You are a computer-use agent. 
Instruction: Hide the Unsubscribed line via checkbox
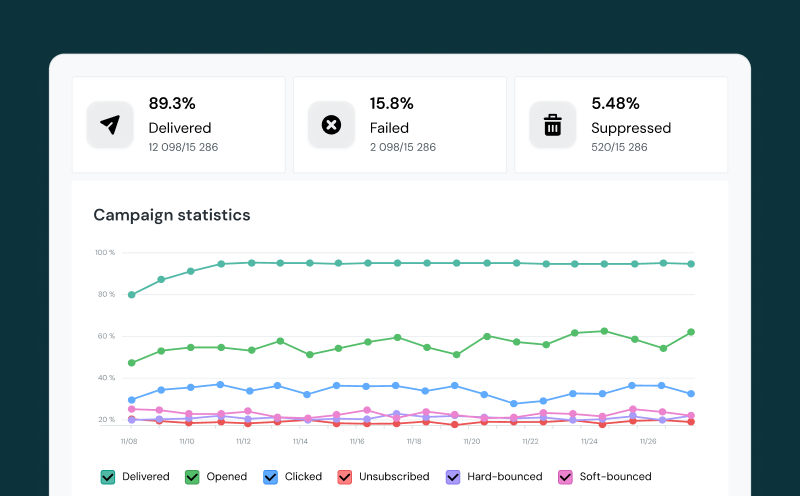tap(345, 477)
